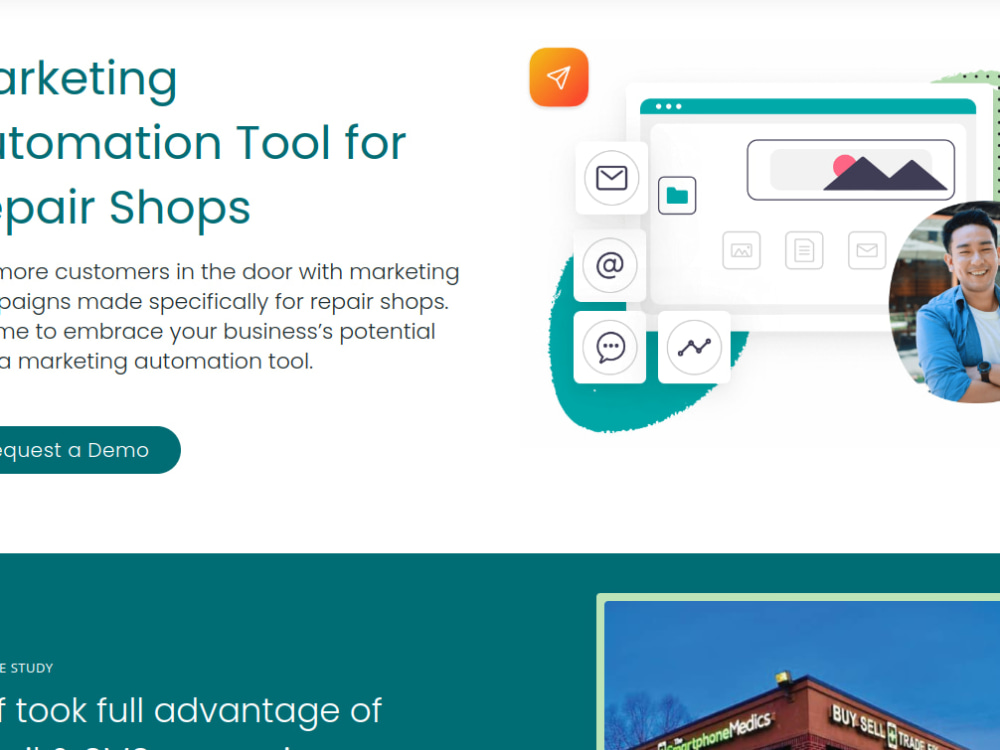Click the smiling man portrait photo
Screen dimensions: 1000x750
(945, 302)
